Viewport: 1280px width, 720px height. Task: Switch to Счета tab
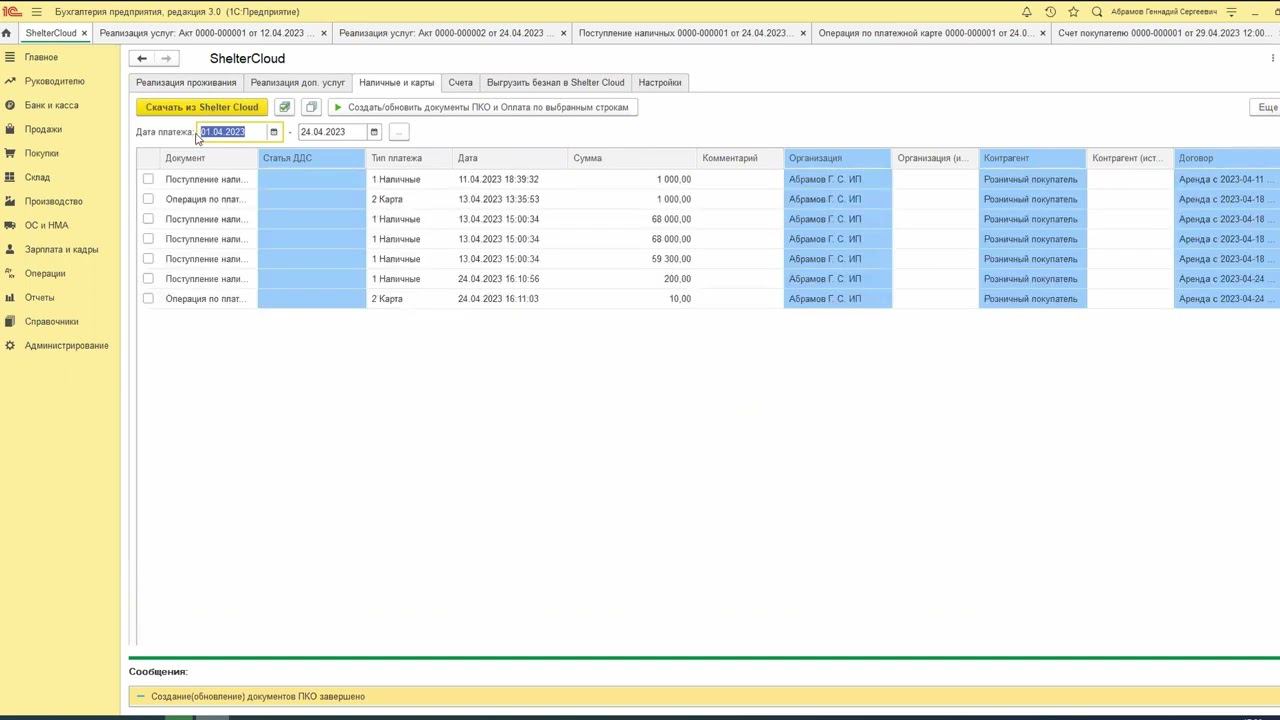[x=460, y=83]
